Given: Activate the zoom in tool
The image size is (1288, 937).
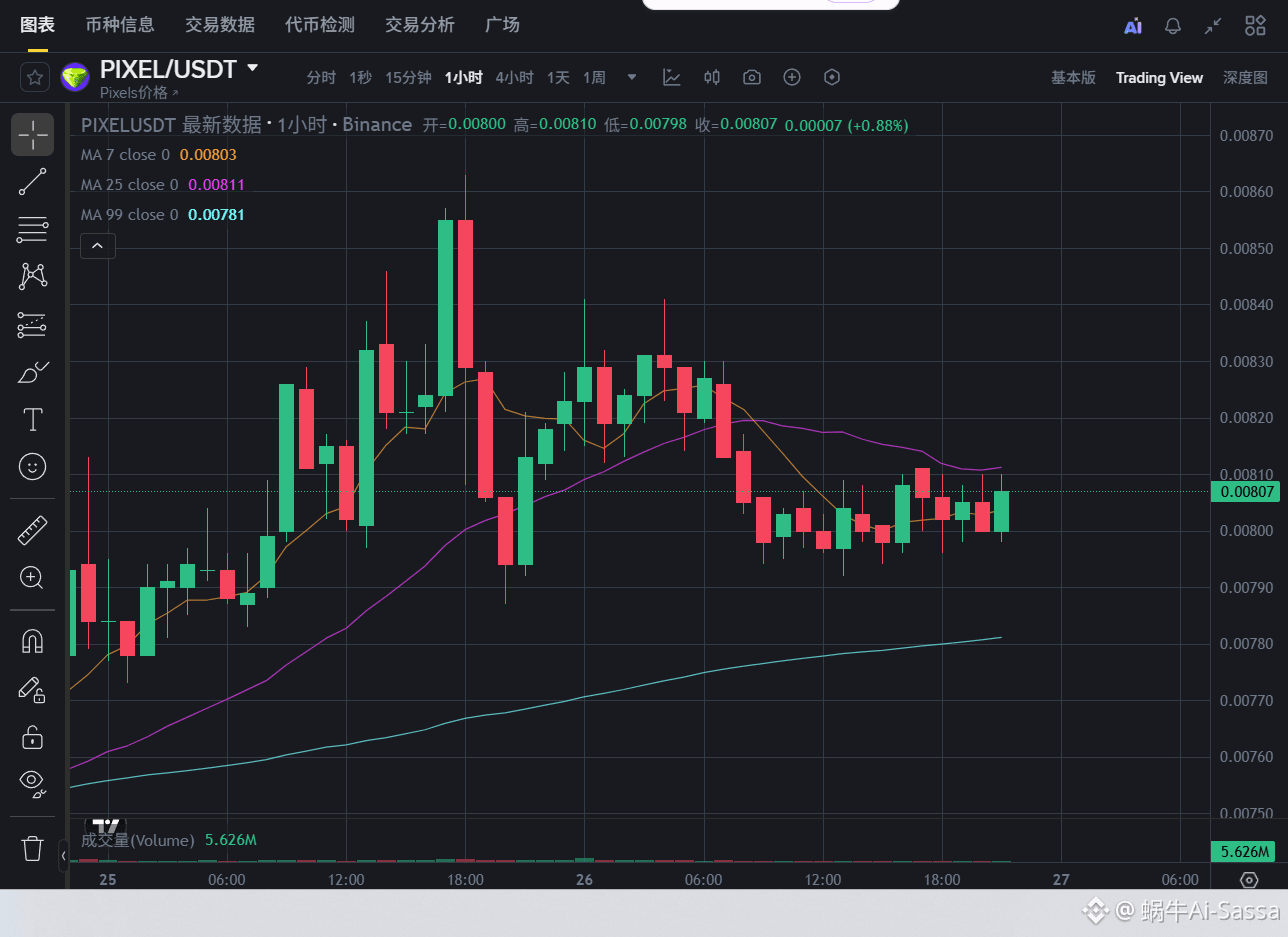Looking at the screenshot, I should (33, 577).
